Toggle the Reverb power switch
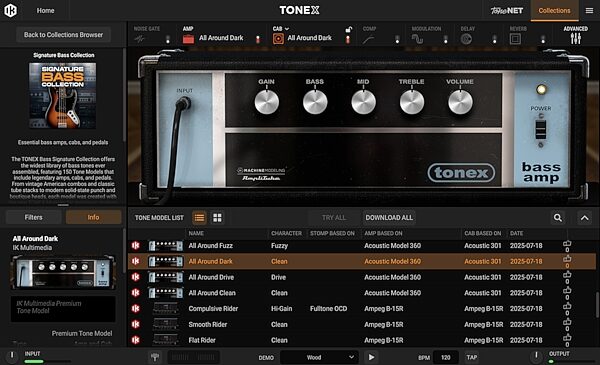 [x=543, y=39]
